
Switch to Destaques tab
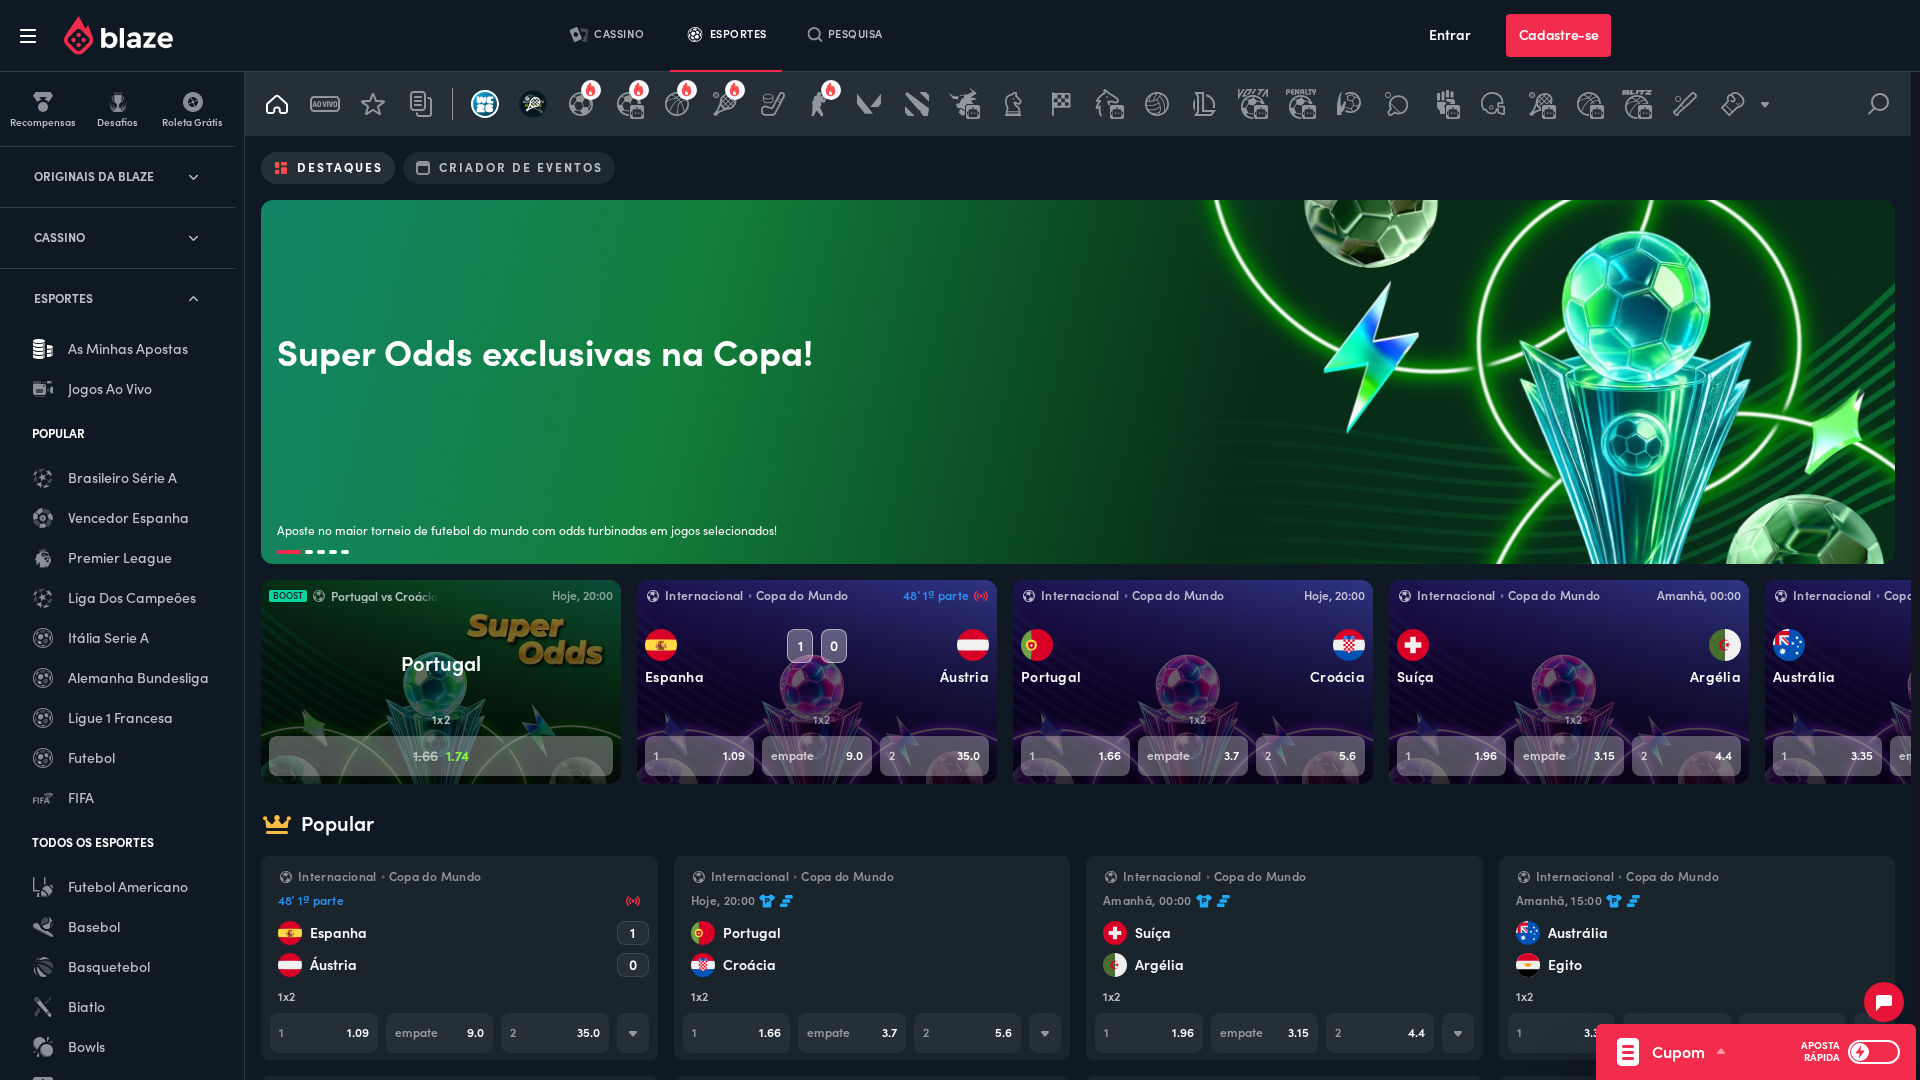point(328,168)
